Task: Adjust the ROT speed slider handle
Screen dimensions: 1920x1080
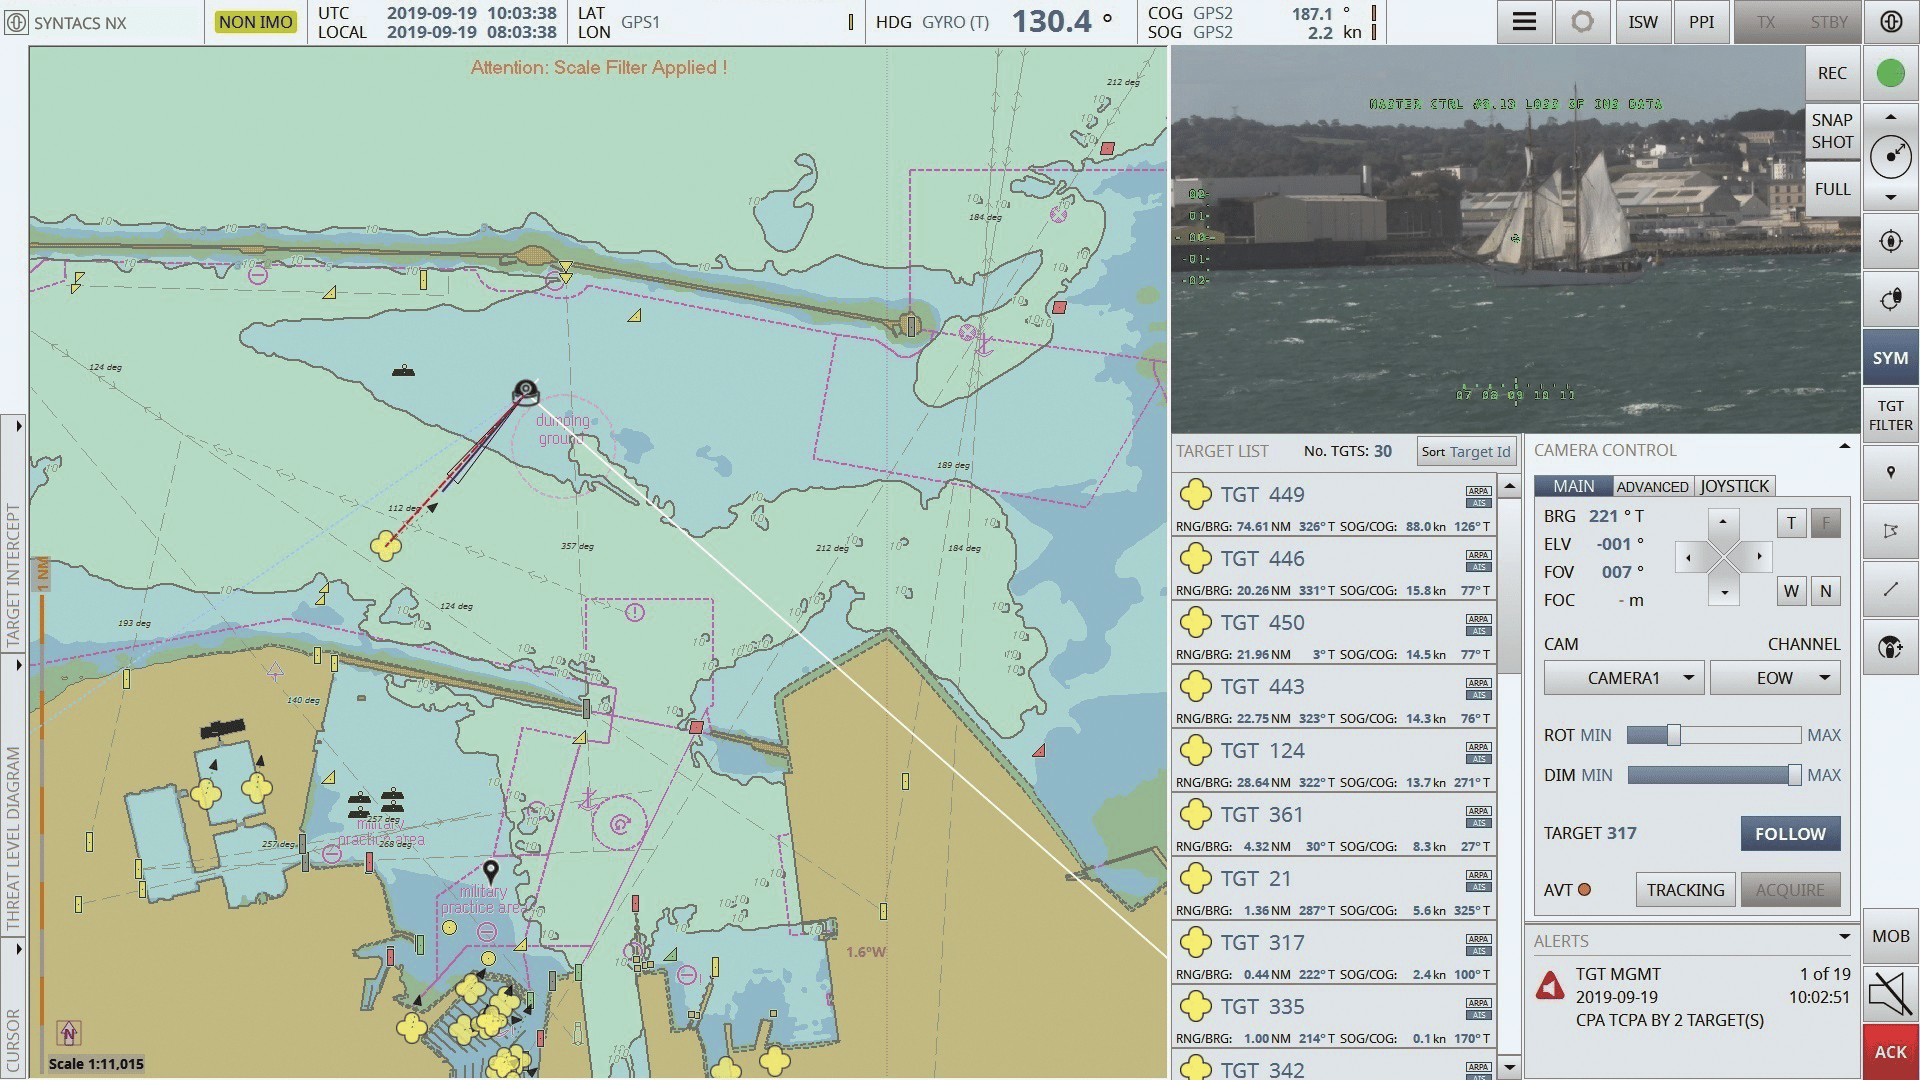Action: (x=1673, y=736)
